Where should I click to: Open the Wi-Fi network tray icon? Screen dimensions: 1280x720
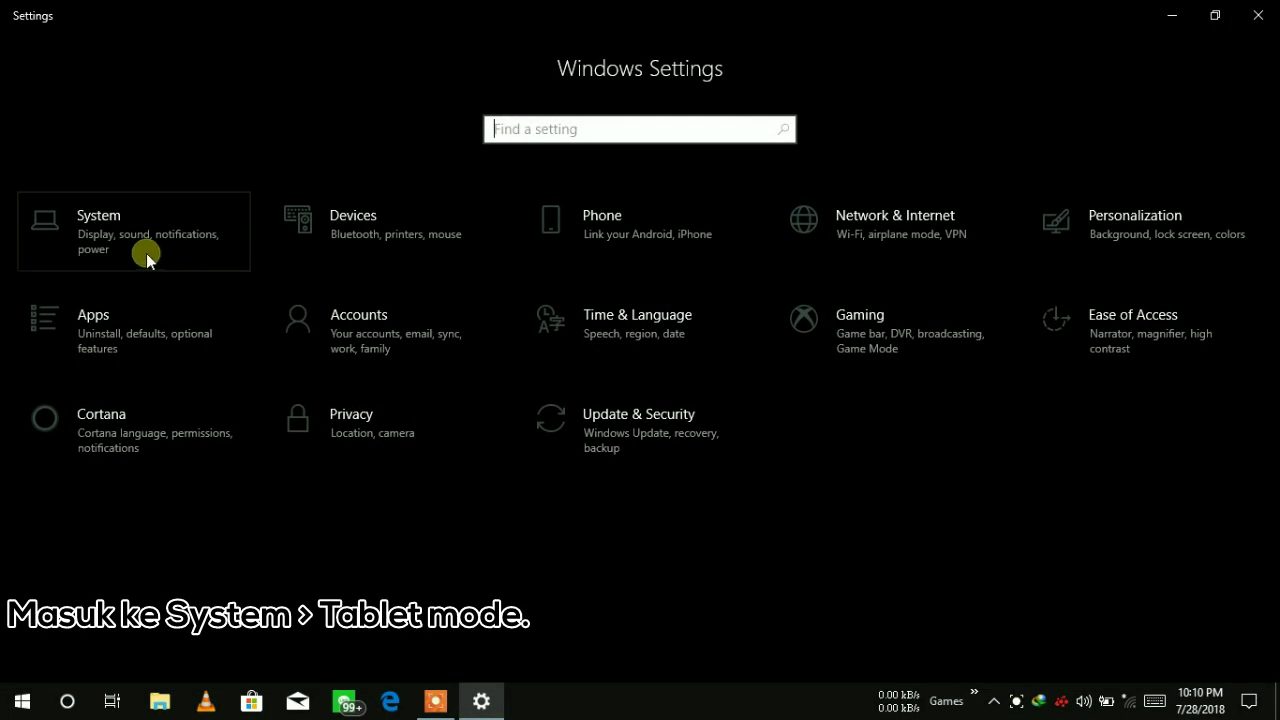(x=1129, y=701)
